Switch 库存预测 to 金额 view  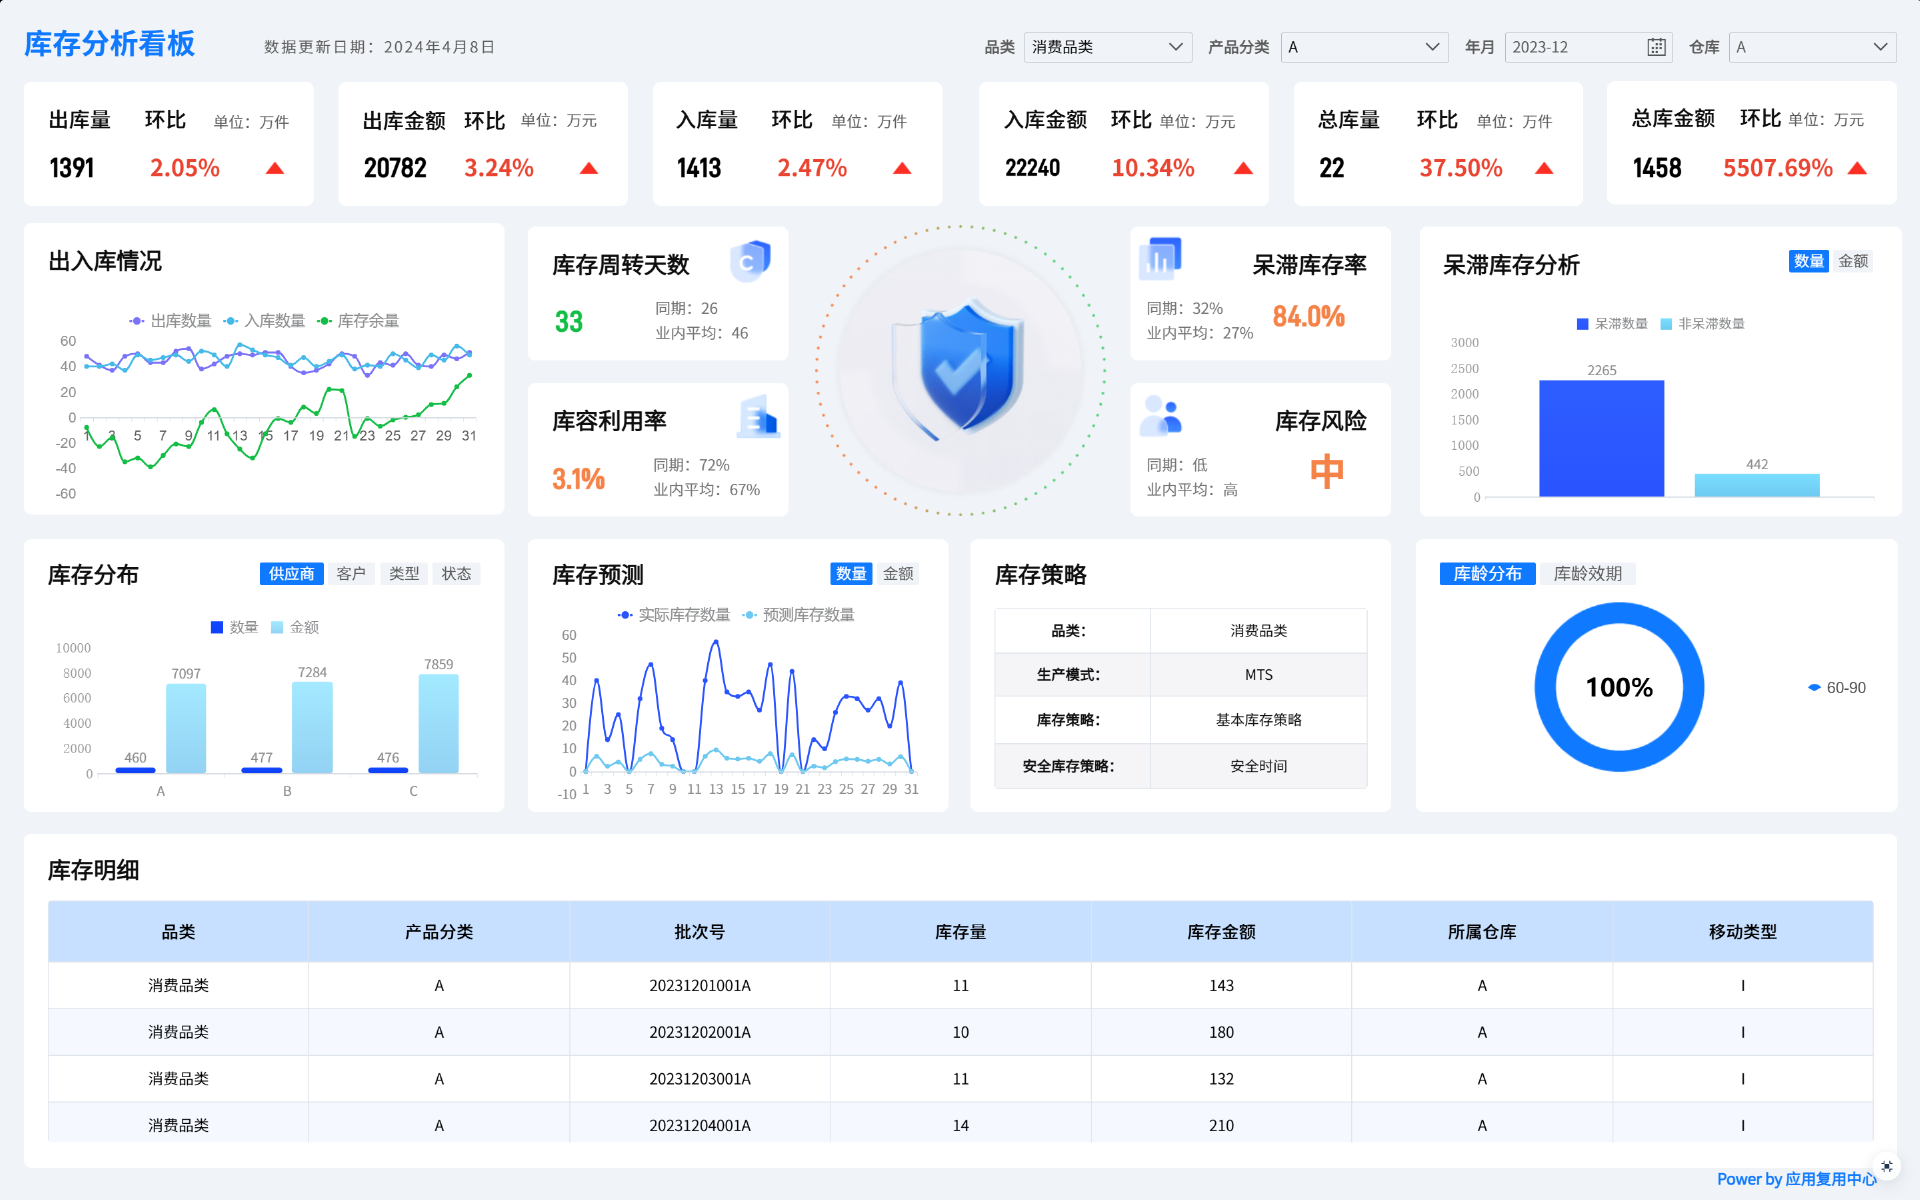tap(897, 574)
